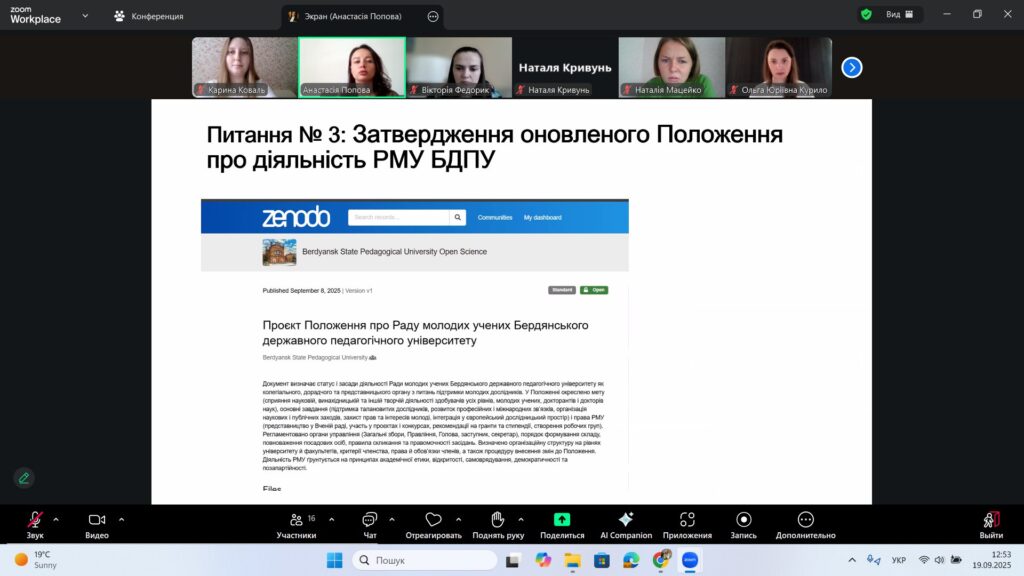
Task: Switch to the Конференция tab
Action: coord(148,16)
